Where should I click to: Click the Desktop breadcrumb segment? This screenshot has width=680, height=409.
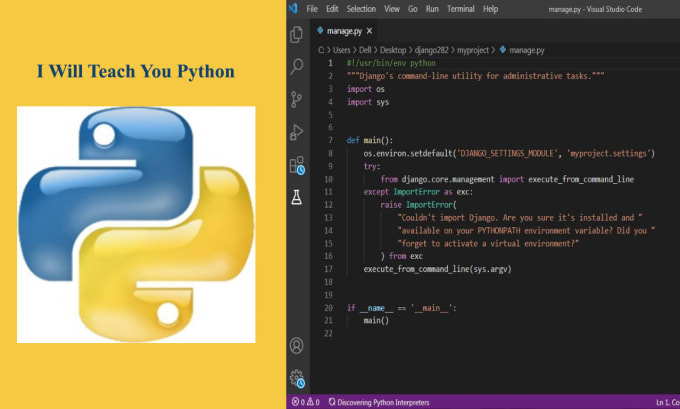click(x=393, y=50)
